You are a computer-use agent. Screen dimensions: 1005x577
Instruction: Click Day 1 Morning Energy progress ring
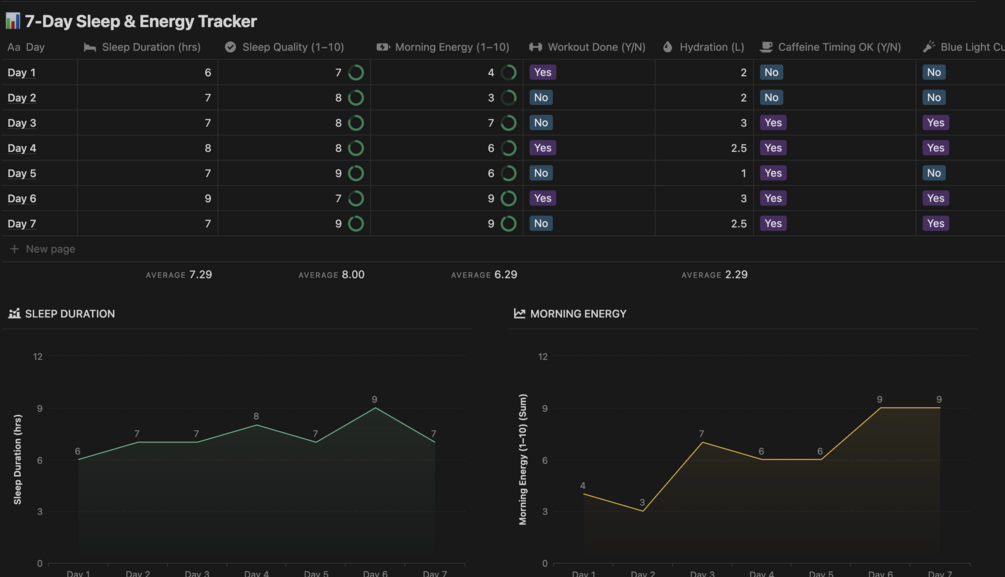[508, 72]
